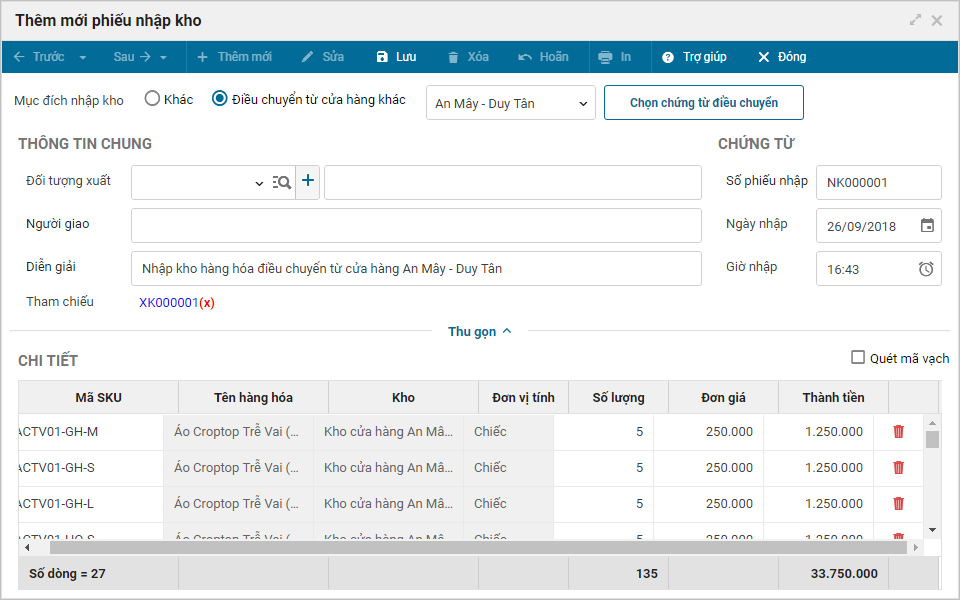Click the Tên hàng hóa column header
This screenshot has width=960, height=600.
pos(253,397)
